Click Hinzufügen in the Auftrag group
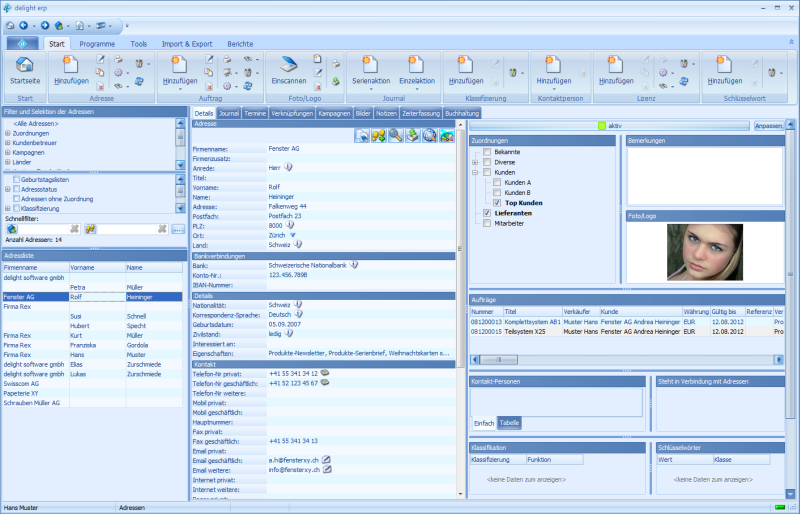 pyautogui.click(x=180, y=70)
